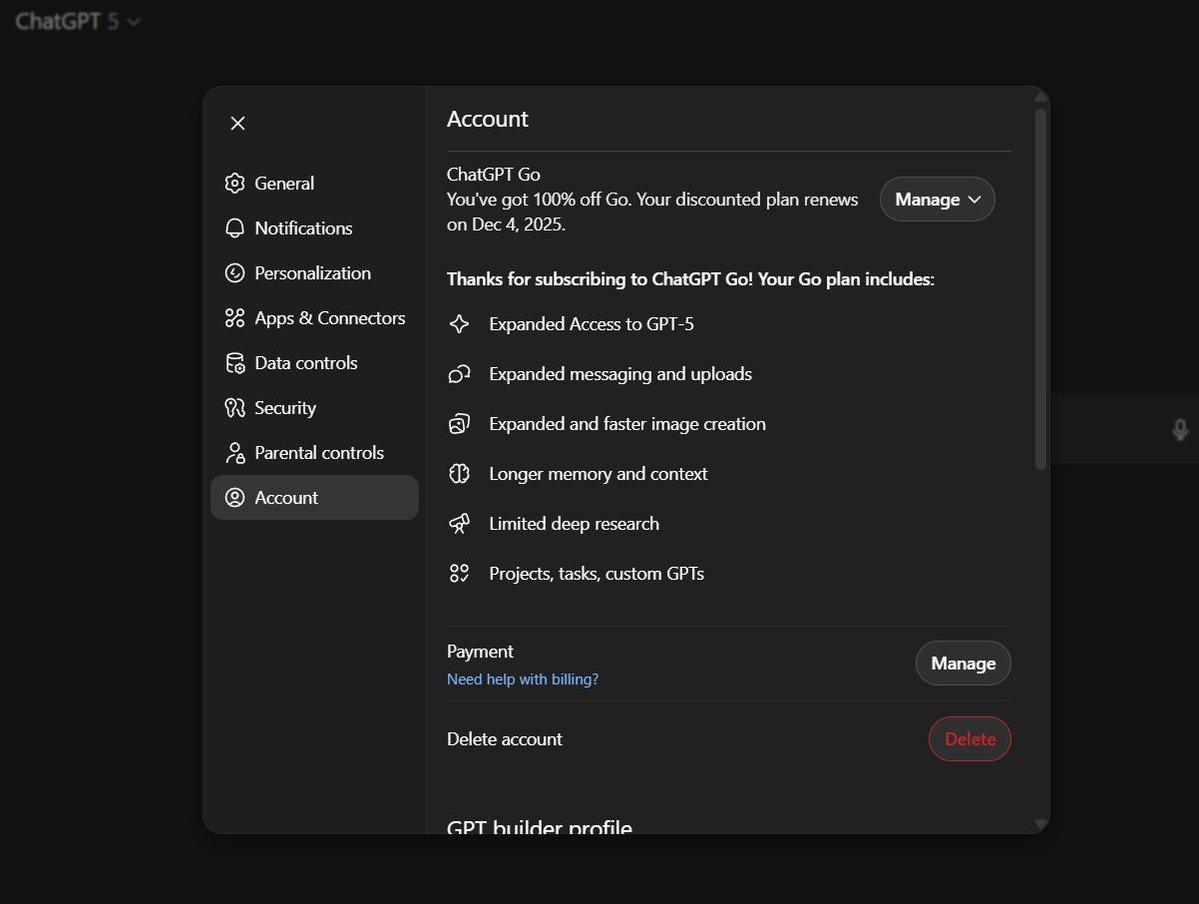Click the Limited deep research telescope icon

tap(458, 523)
